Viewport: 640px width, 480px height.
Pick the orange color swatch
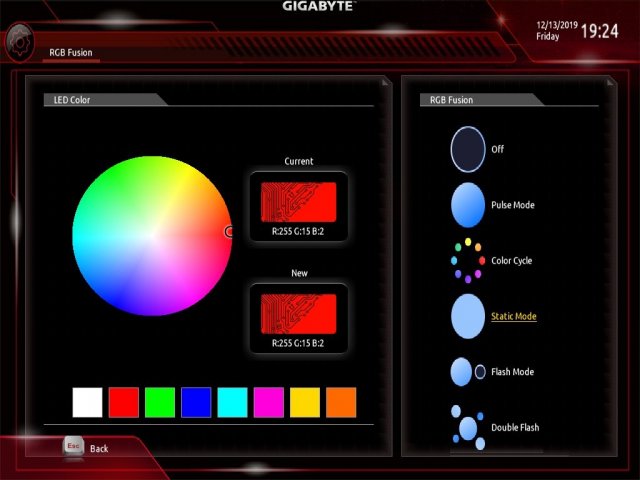pos(340,402)
